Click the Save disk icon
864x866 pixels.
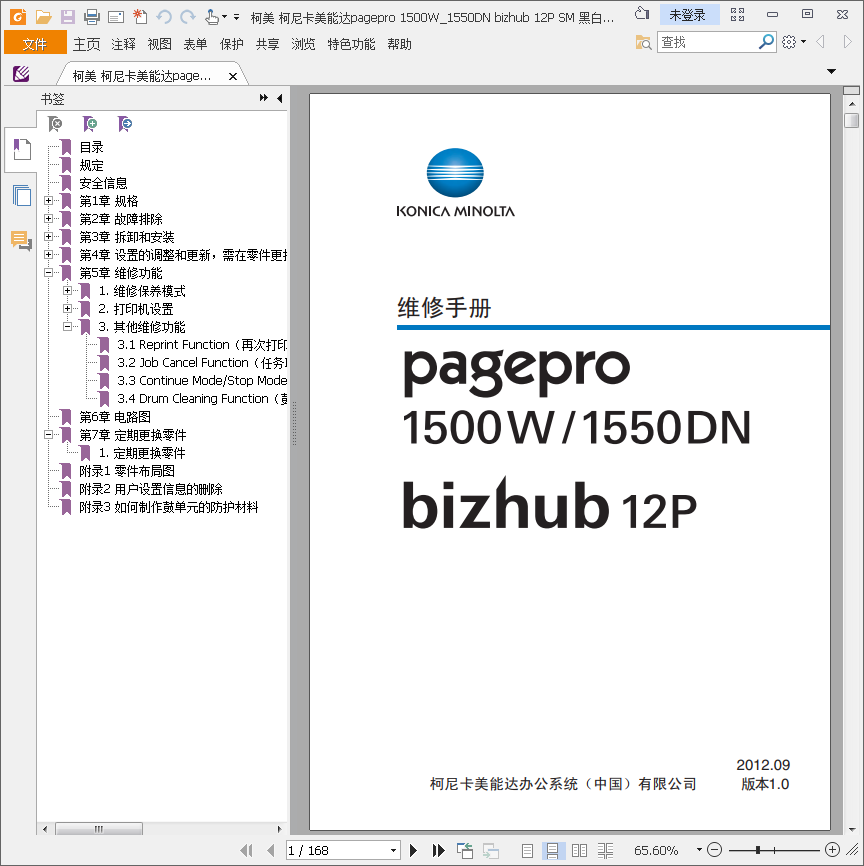[67, 17]
